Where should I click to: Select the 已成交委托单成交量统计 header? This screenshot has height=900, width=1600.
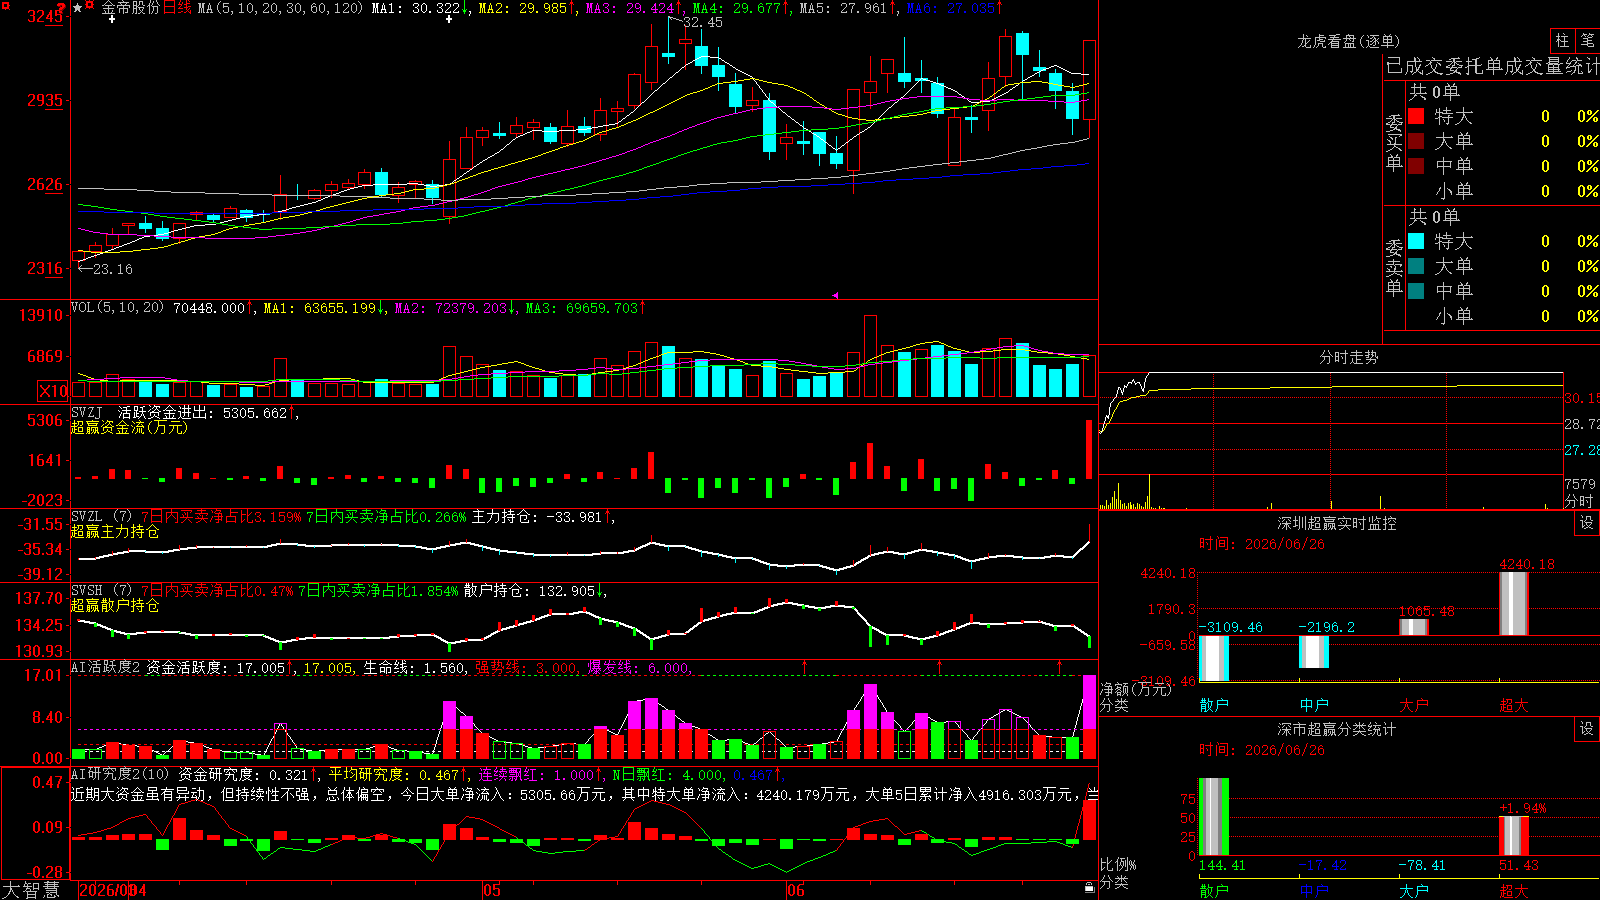coord(1492,66)
